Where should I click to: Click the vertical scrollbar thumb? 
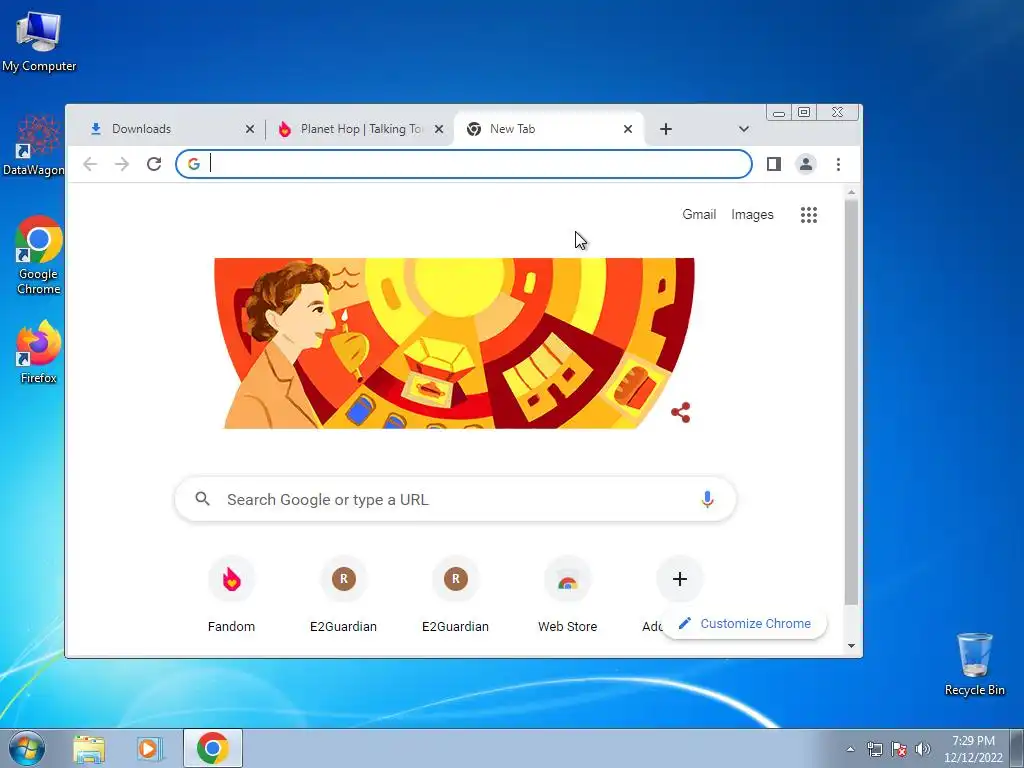coord(851,402)
